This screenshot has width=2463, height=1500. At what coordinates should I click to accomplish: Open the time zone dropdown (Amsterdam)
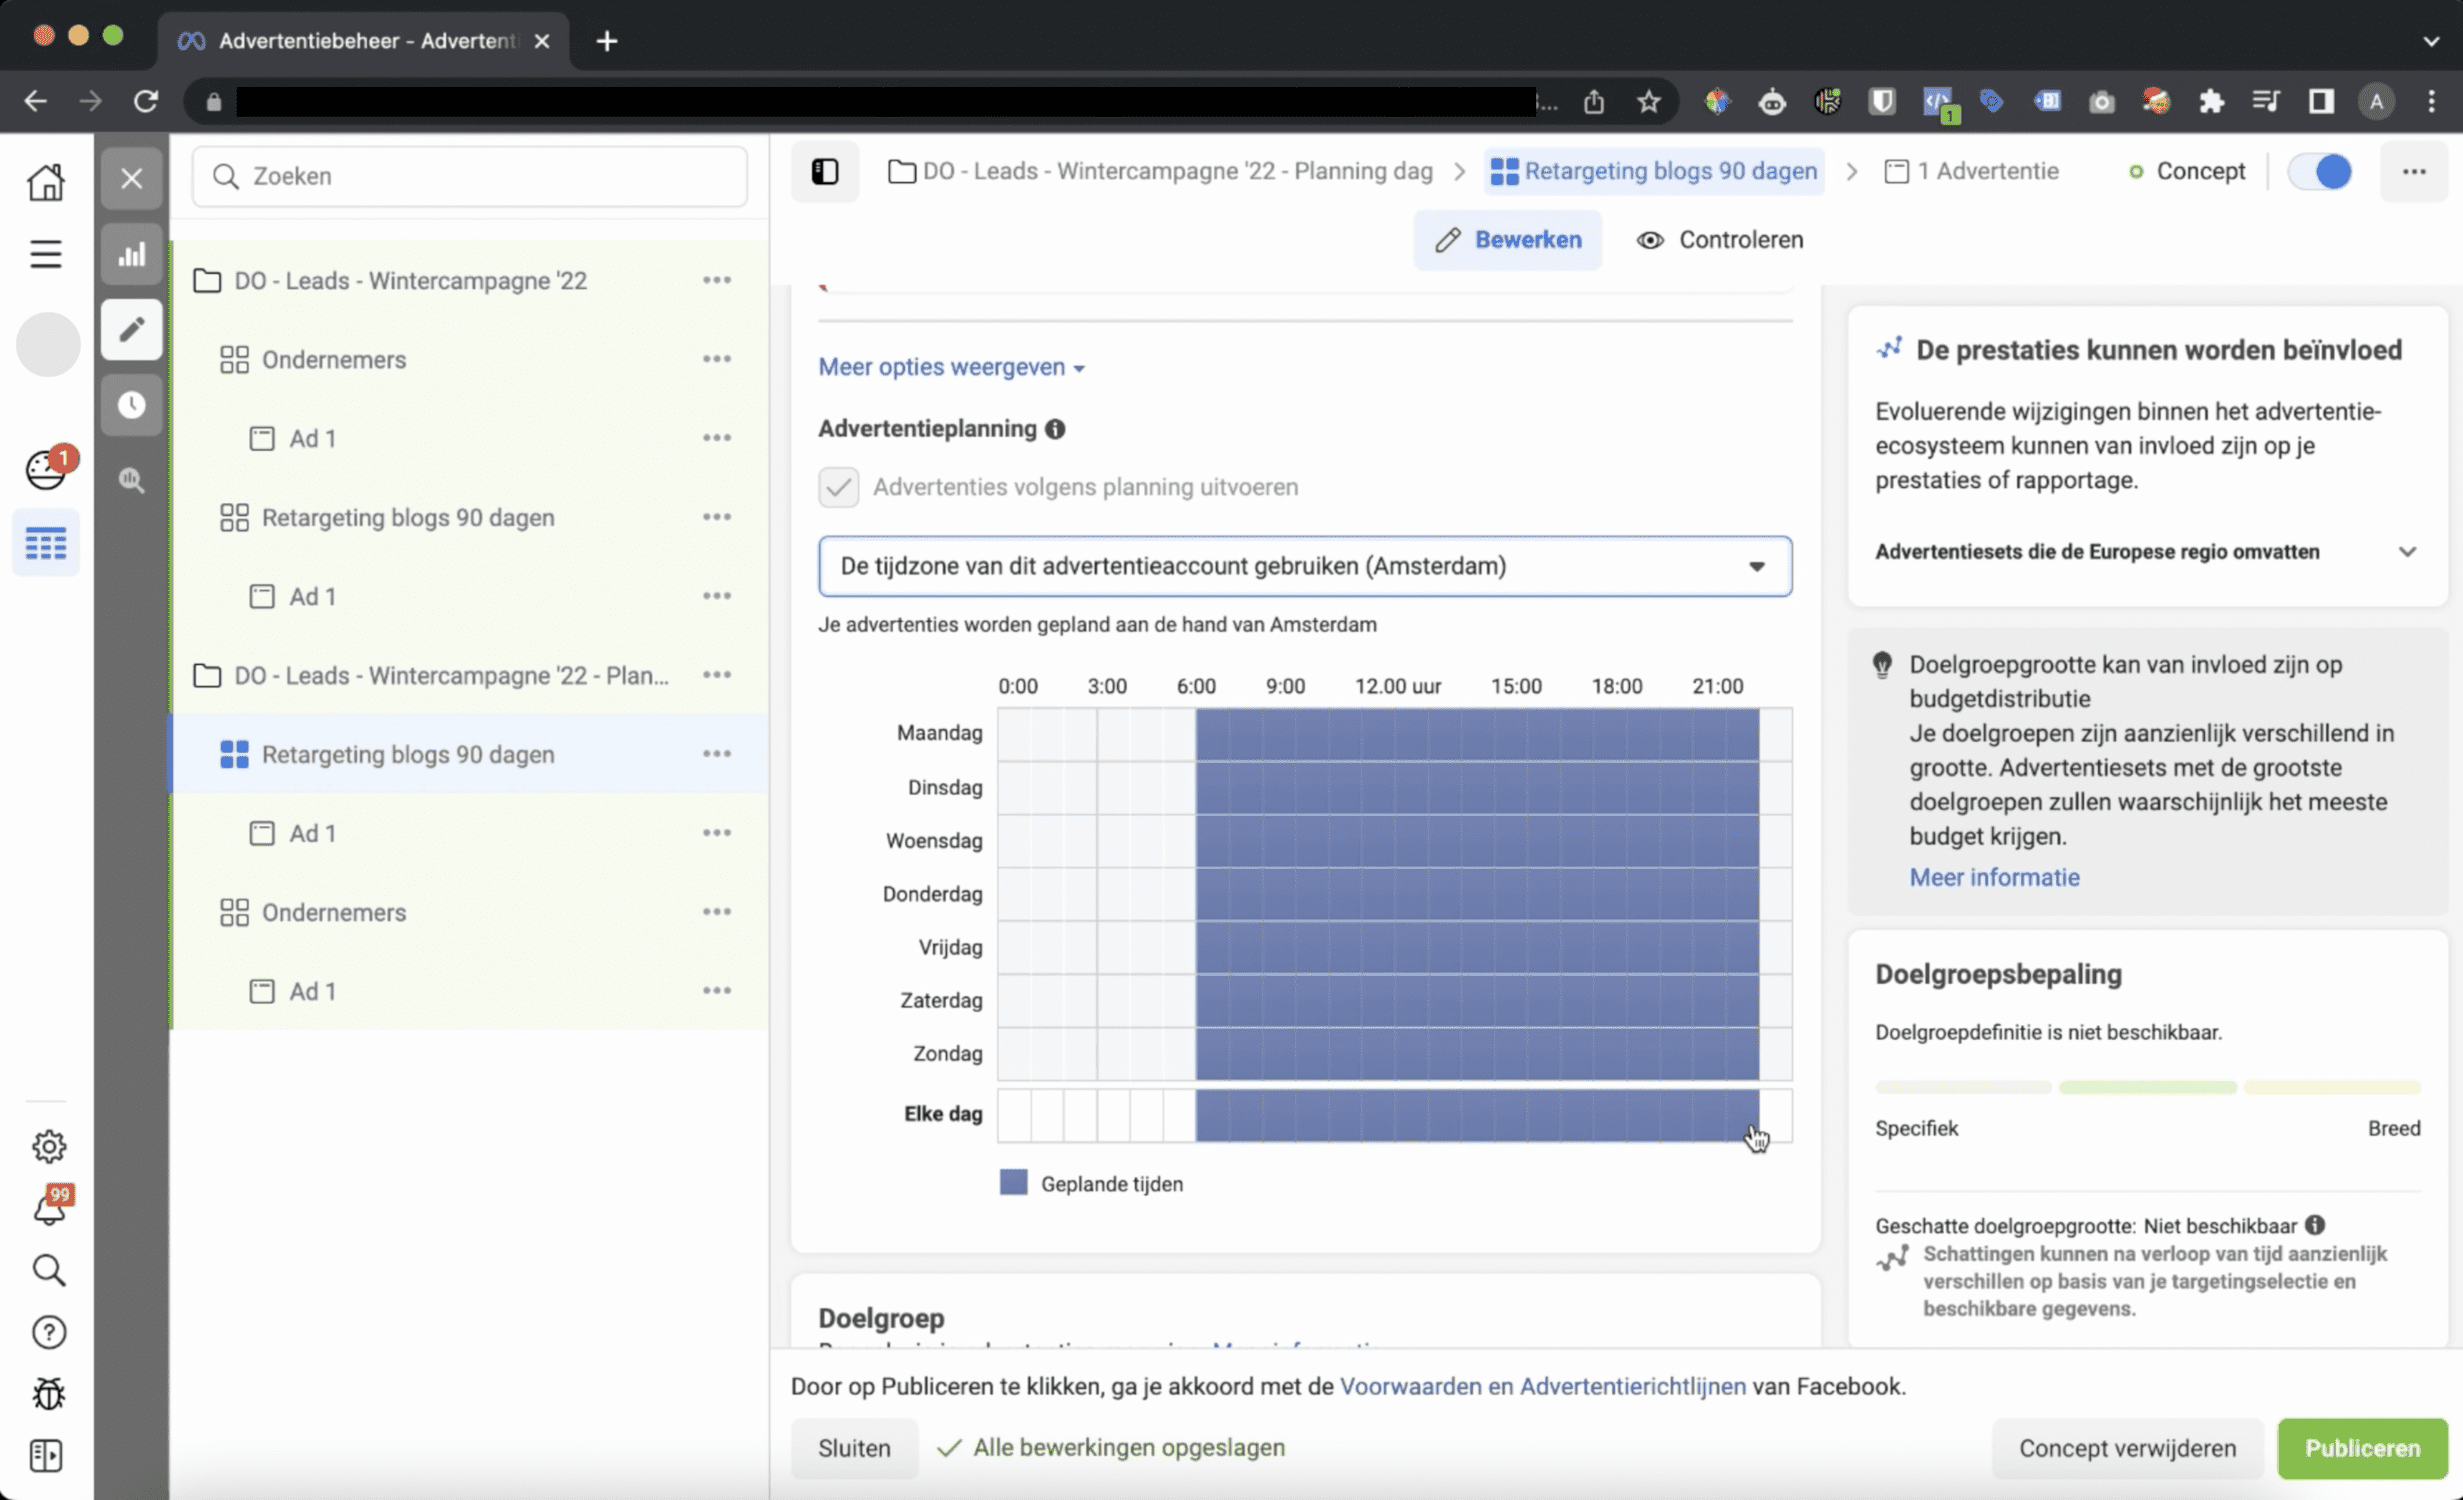click(1304, 566)
